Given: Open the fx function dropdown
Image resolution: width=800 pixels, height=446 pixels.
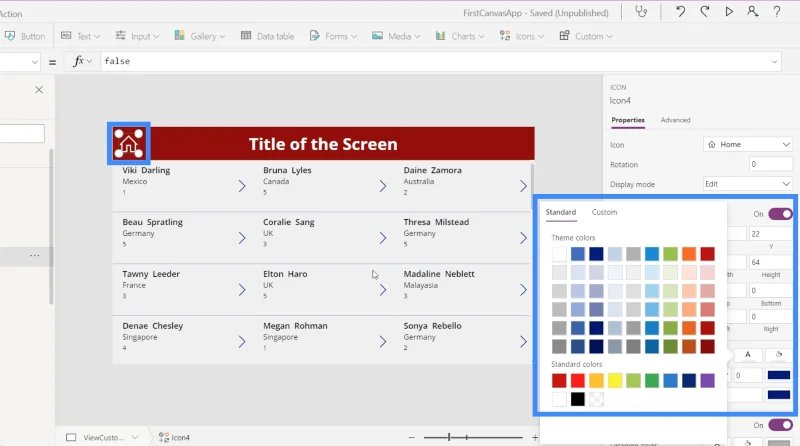Looking at the screenshot, I should (82, 61).
